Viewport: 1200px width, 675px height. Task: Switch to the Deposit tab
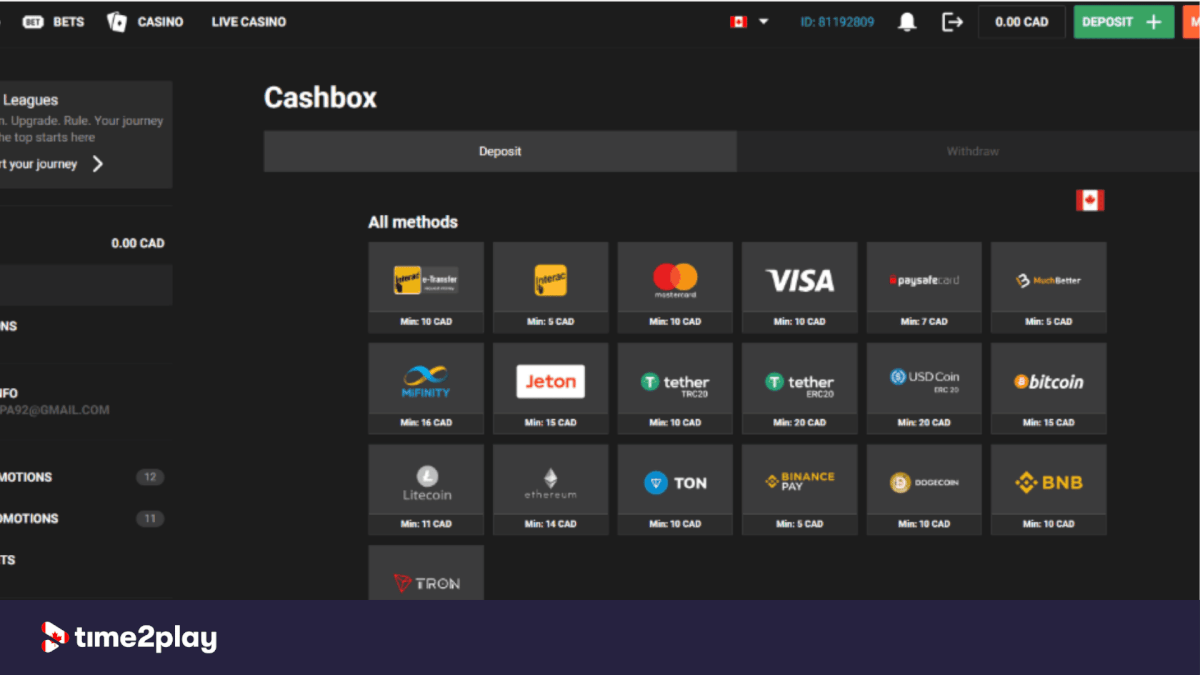pyautogui.click(x=500, y=152)
